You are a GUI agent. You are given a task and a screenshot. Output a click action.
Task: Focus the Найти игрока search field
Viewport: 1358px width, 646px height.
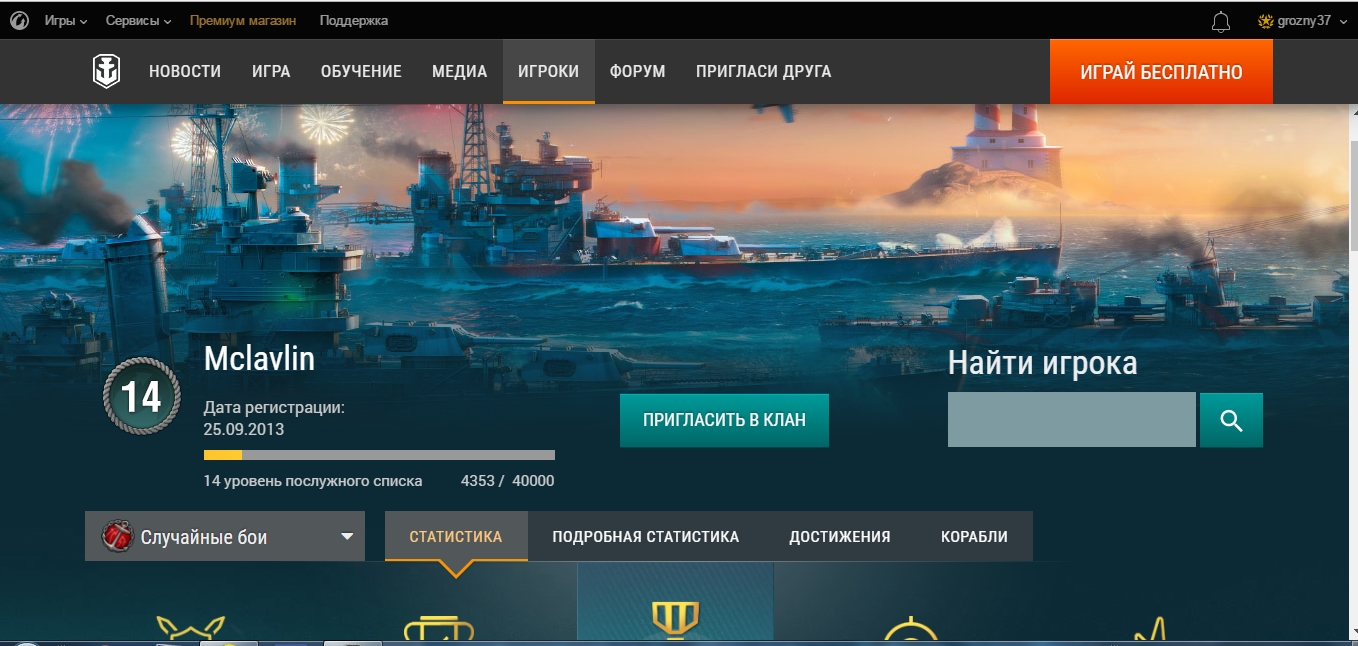1071,420
